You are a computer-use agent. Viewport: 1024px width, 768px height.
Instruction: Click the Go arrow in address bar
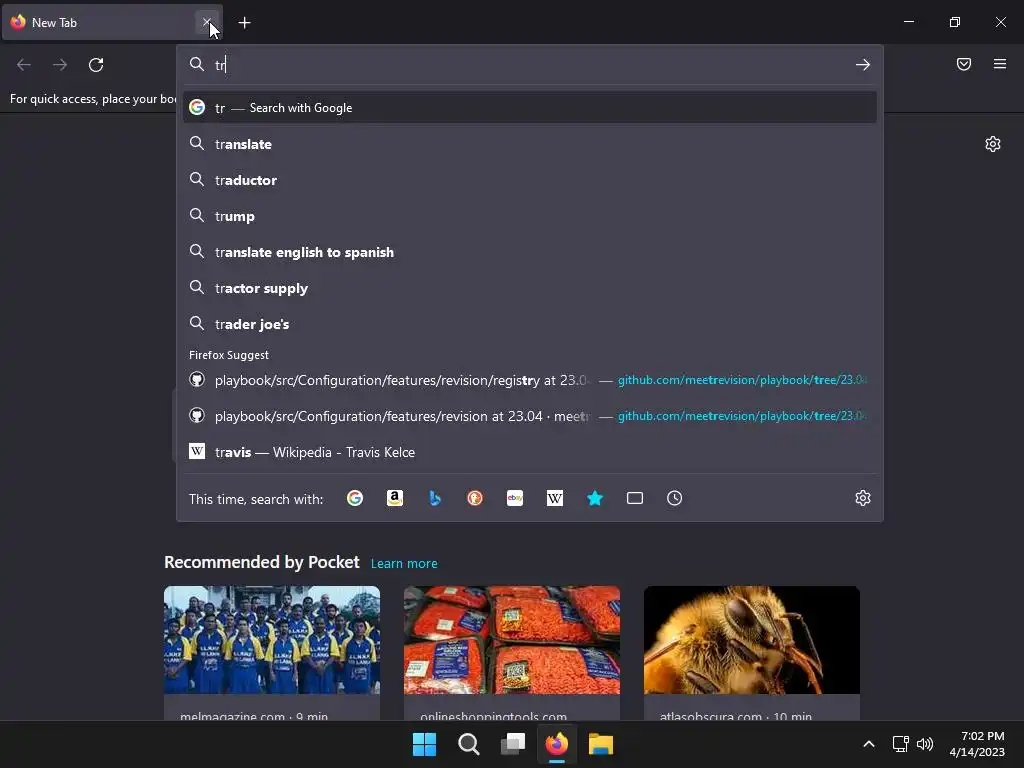863,65
